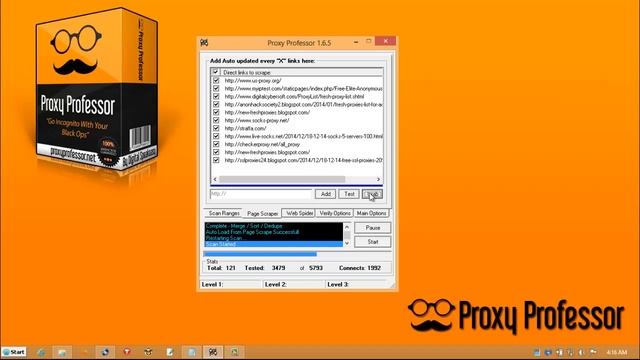The width and height of the screenshot is (640, 360).
Task: Click the 'Connects: 1992' stat
Action: point(360,268)
